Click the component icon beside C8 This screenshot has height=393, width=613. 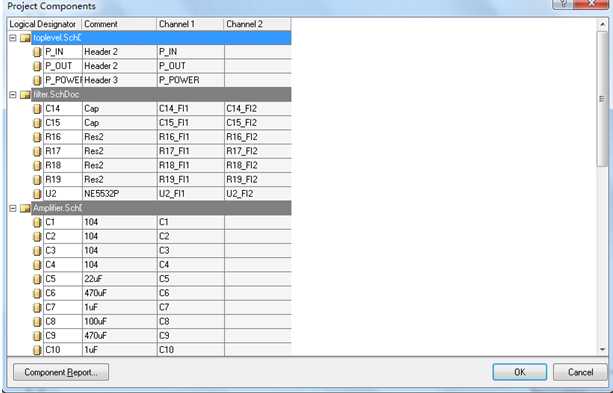pyautogui.click(x=37, y=321)
